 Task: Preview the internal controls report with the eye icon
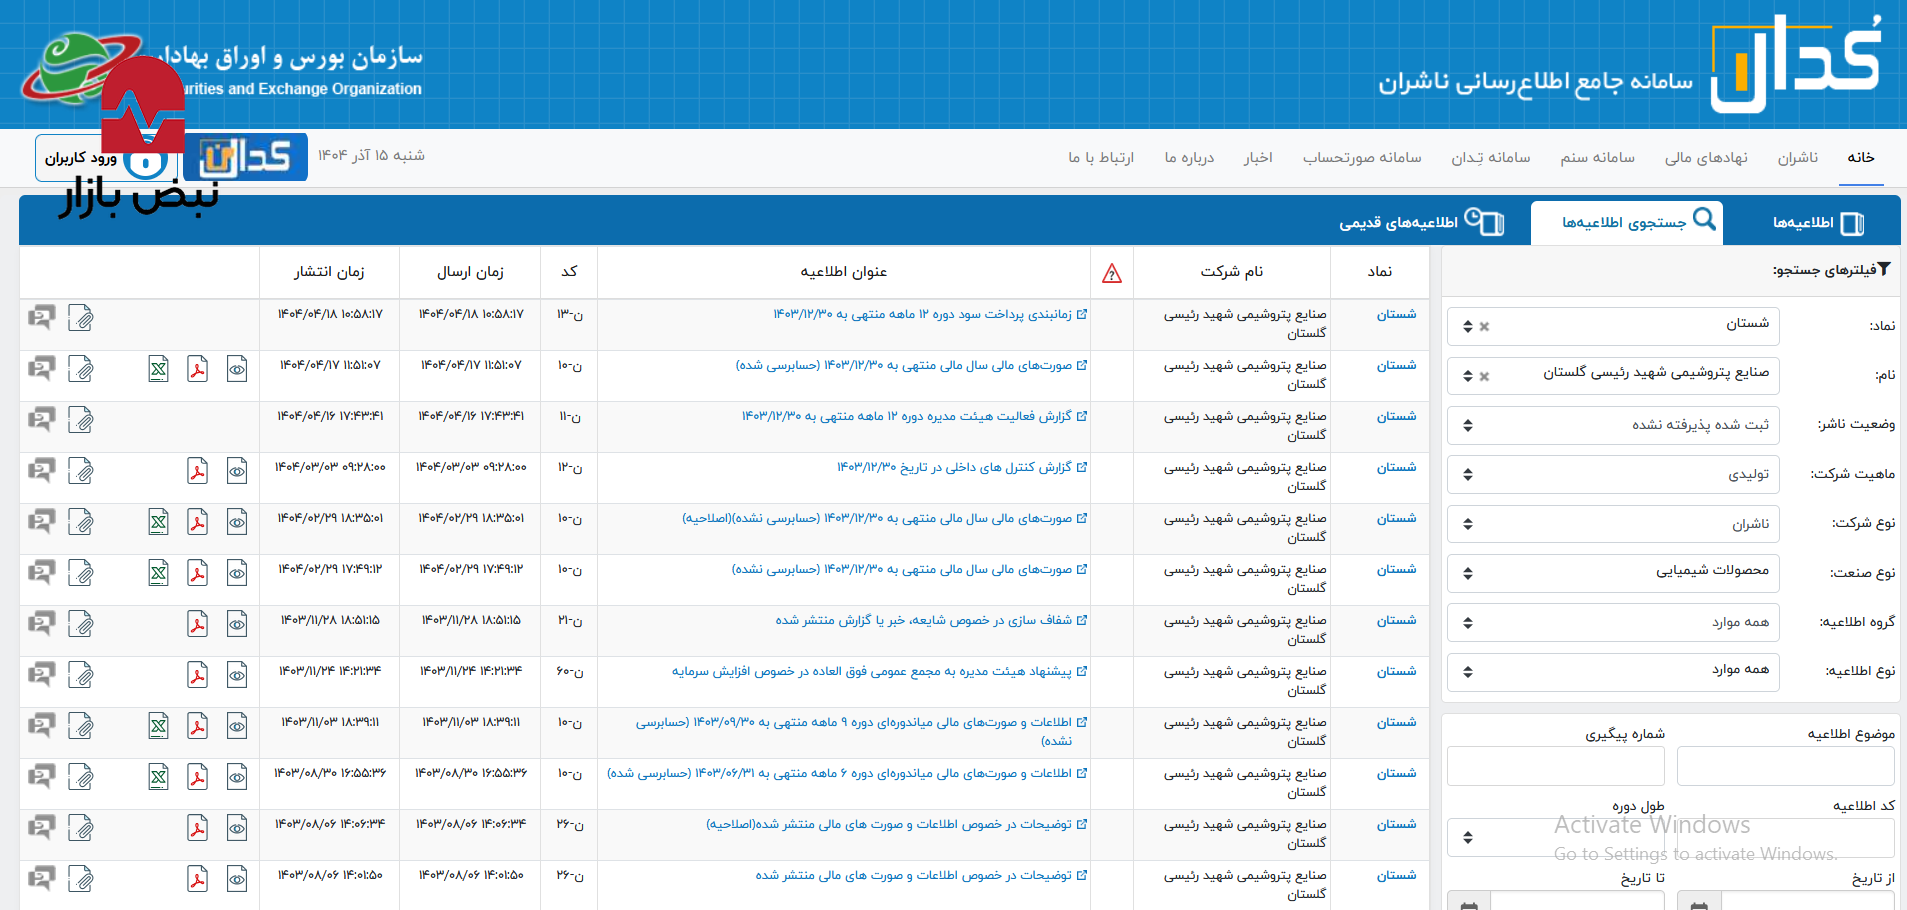pos(237,470)
